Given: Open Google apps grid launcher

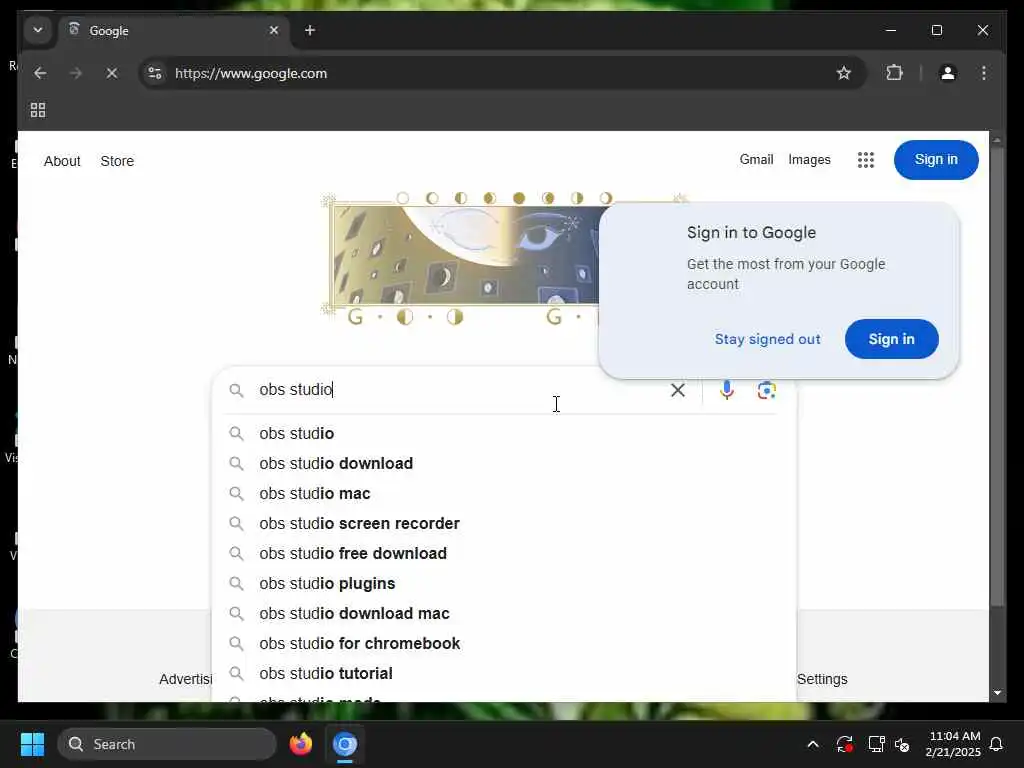Looking at the screenshot, I should pos(865,160).
